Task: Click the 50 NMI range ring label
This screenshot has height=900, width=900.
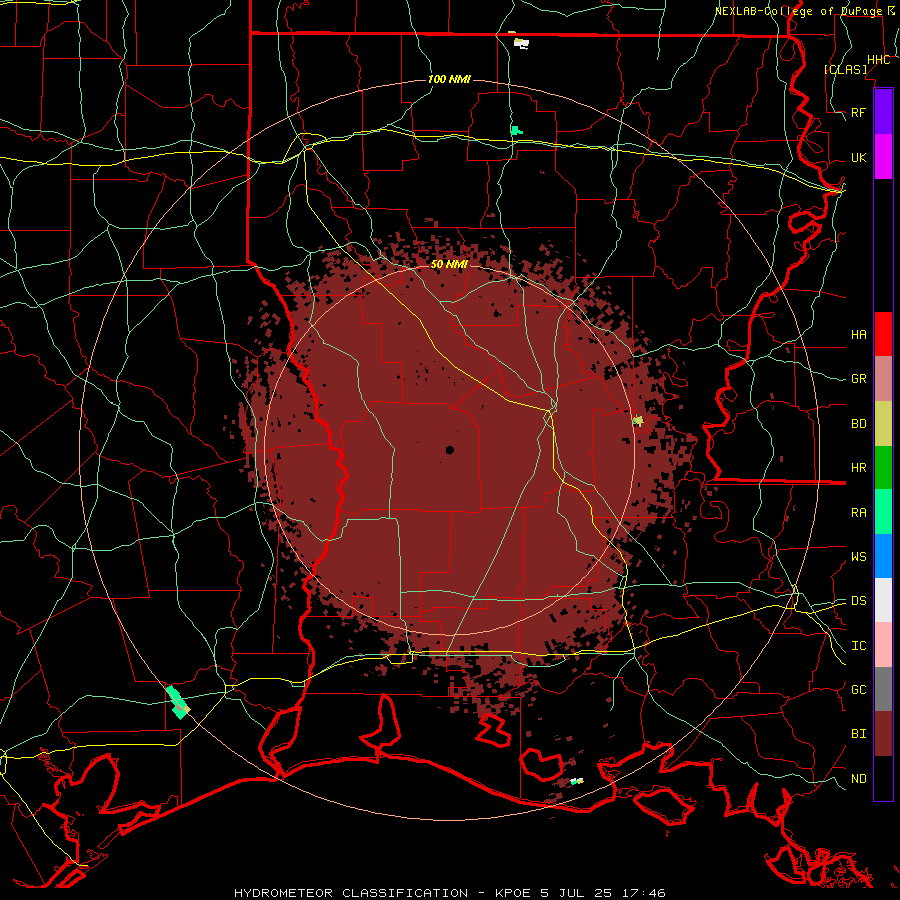Action: (x=449, y=265)
